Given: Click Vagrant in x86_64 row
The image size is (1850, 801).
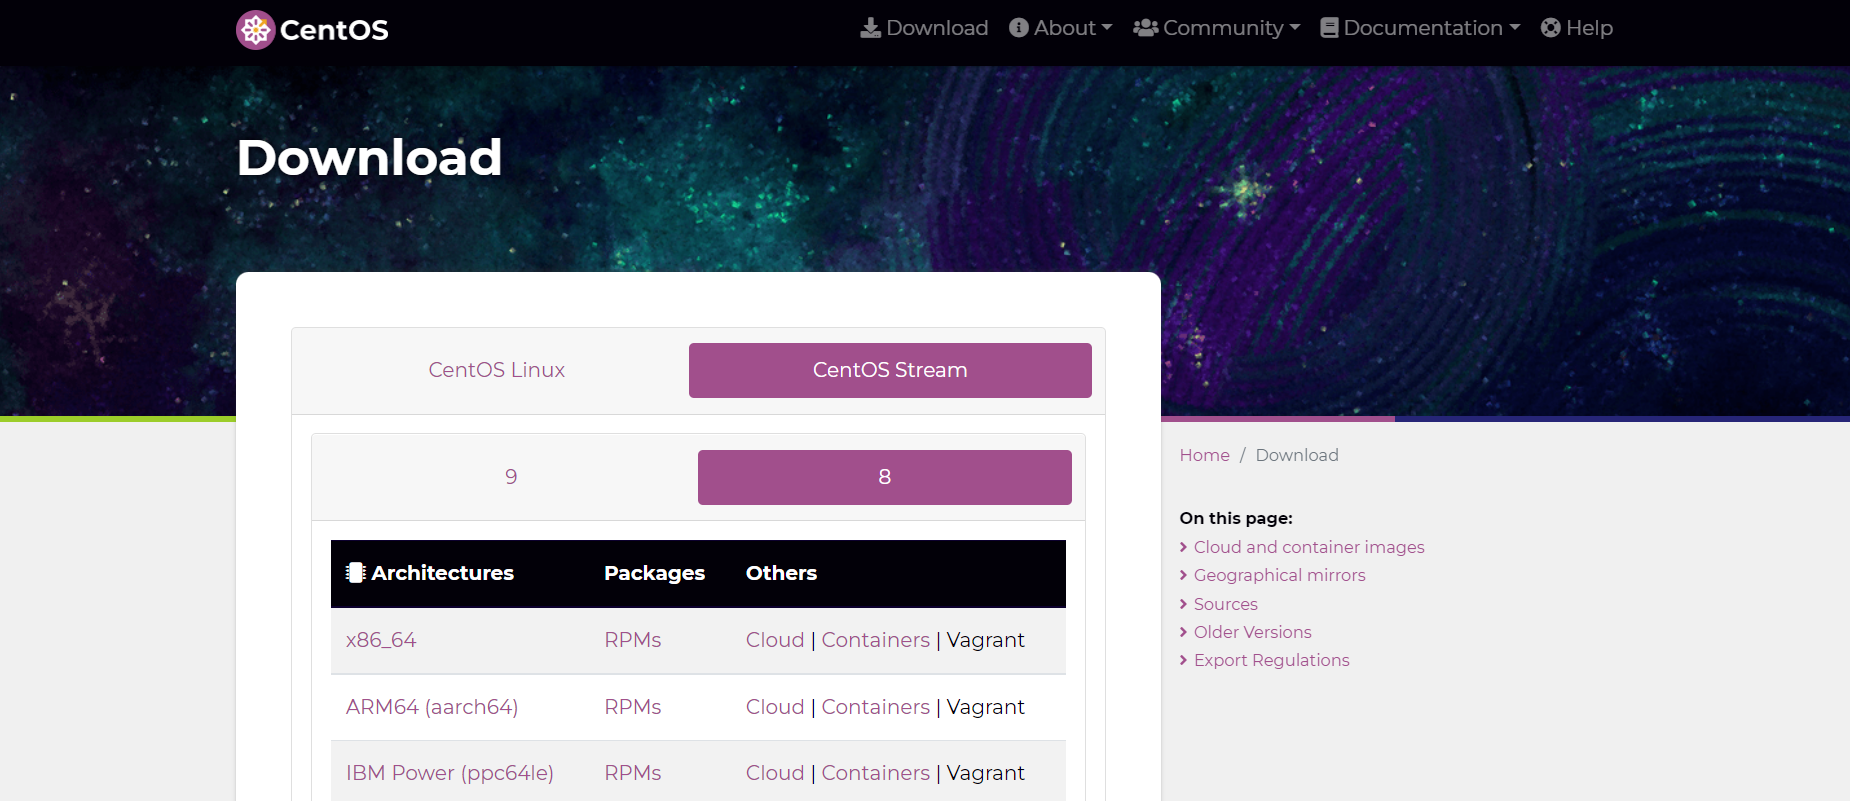Looking at the screenshot, I should tap(986, 640).
